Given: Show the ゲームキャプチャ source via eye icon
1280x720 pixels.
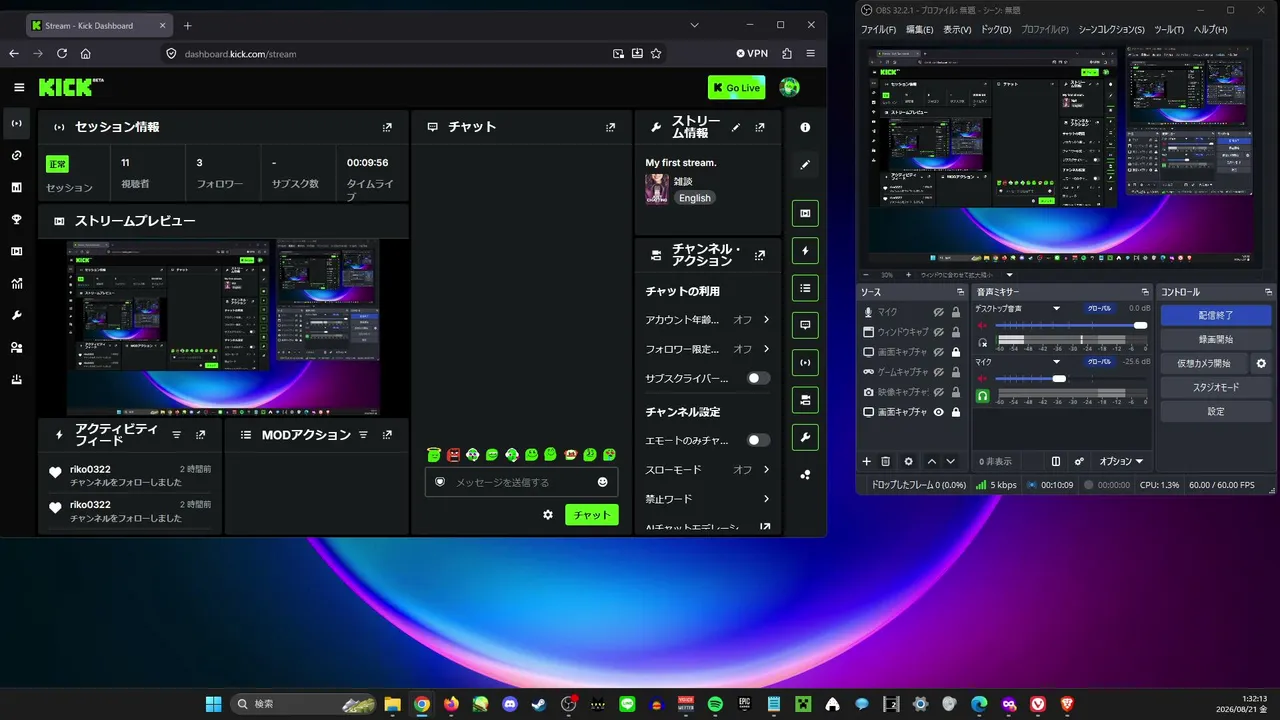Looking at the screenshot, I should [x=939, y=372].
